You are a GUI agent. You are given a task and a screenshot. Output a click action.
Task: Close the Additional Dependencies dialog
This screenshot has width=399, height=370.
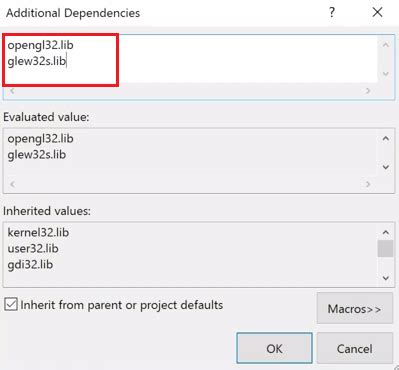coord(377,12)
